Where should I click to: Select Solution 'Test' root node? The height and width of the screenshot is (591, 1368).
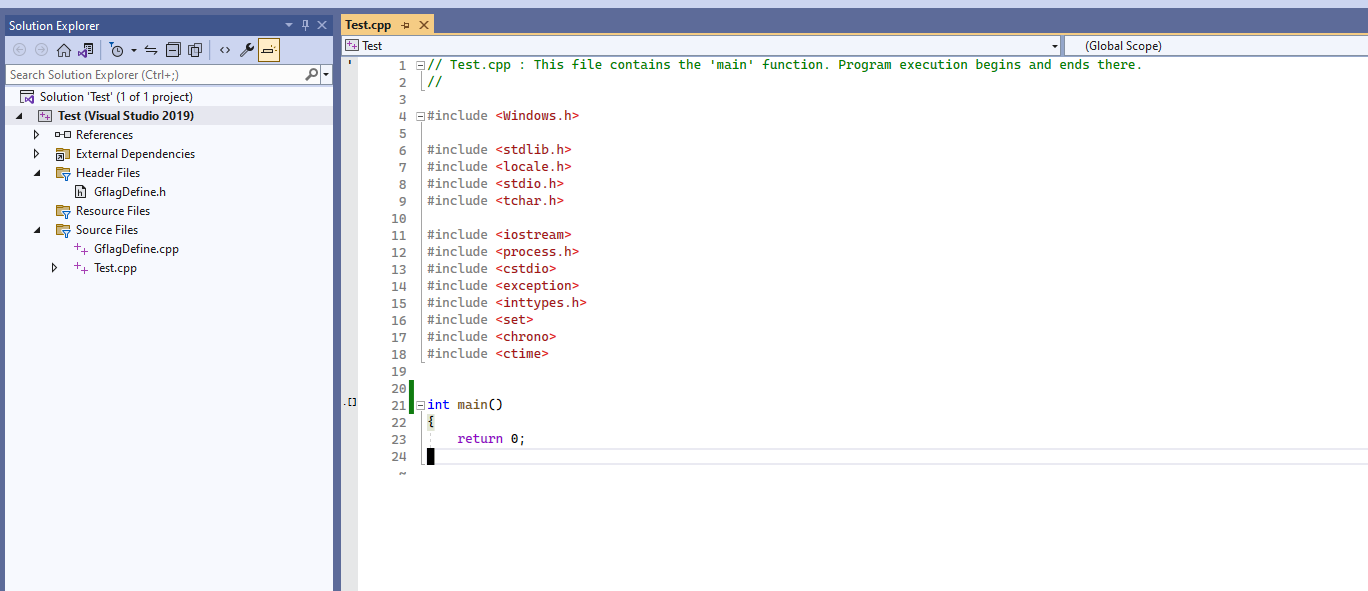point(116,97)
